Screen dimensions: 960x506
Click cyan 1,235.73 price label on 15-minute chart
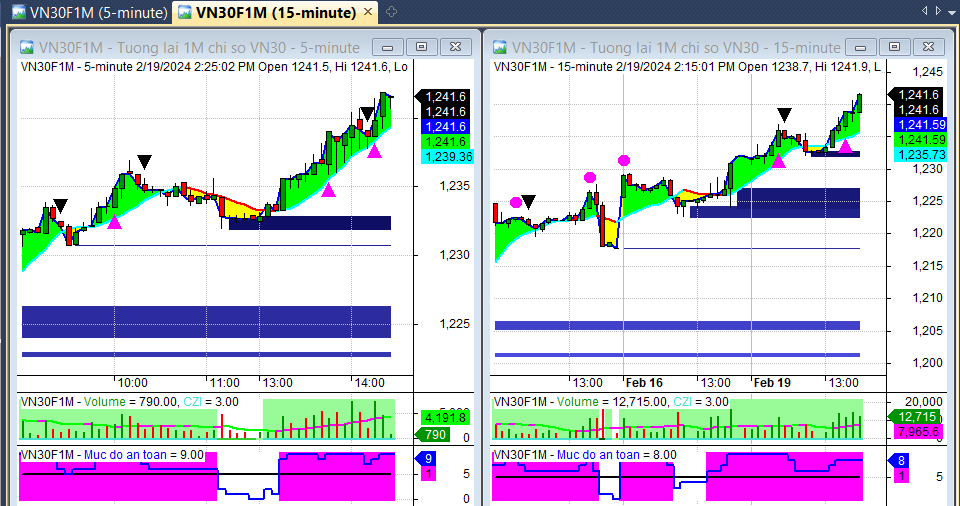click(x=921, y=155)
